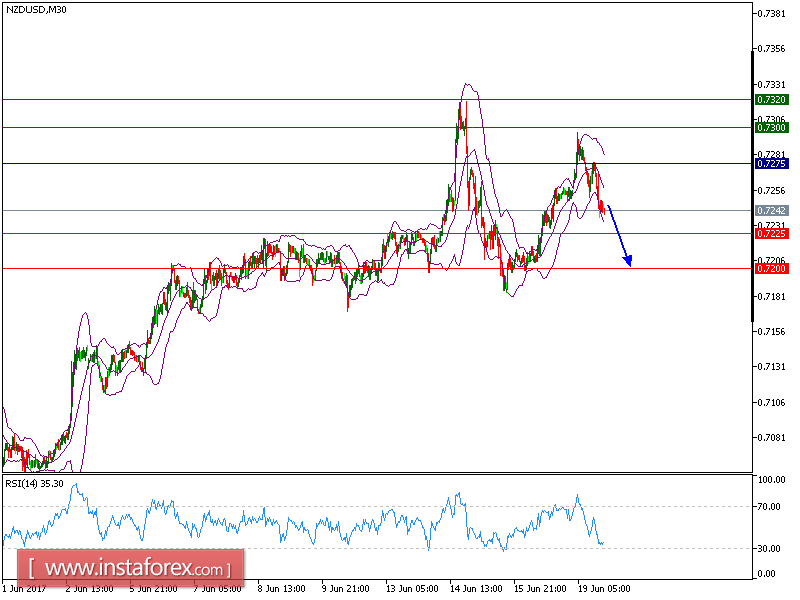Image resolution: width=800 pixels, height=600 pixels.
Task: Click the green 0.7300 resistance price tag
Action: [771, 128]
